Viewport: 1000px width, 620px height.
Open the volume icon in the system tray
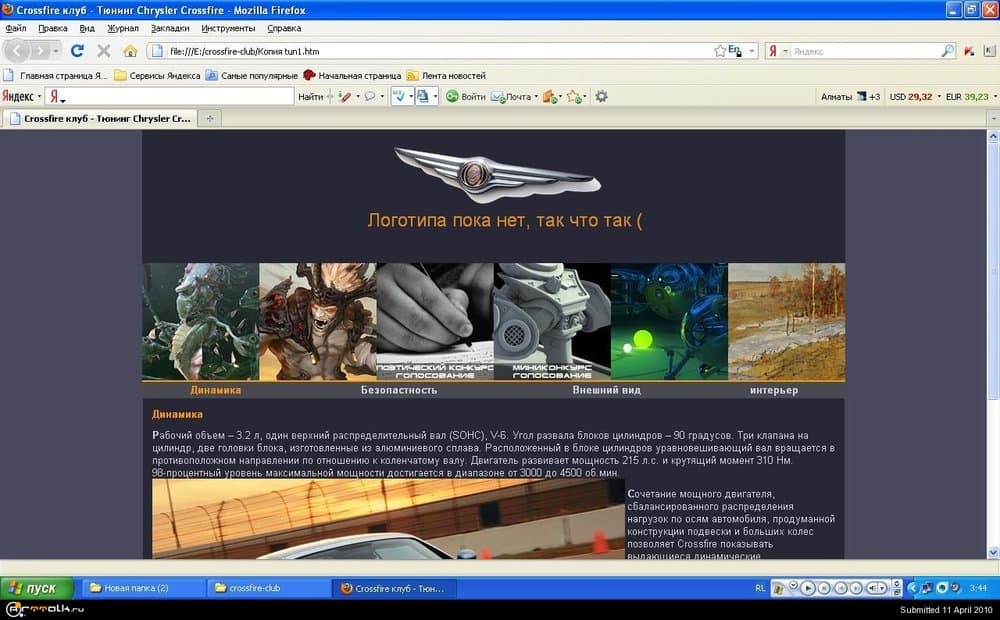[x=955, y=588]
